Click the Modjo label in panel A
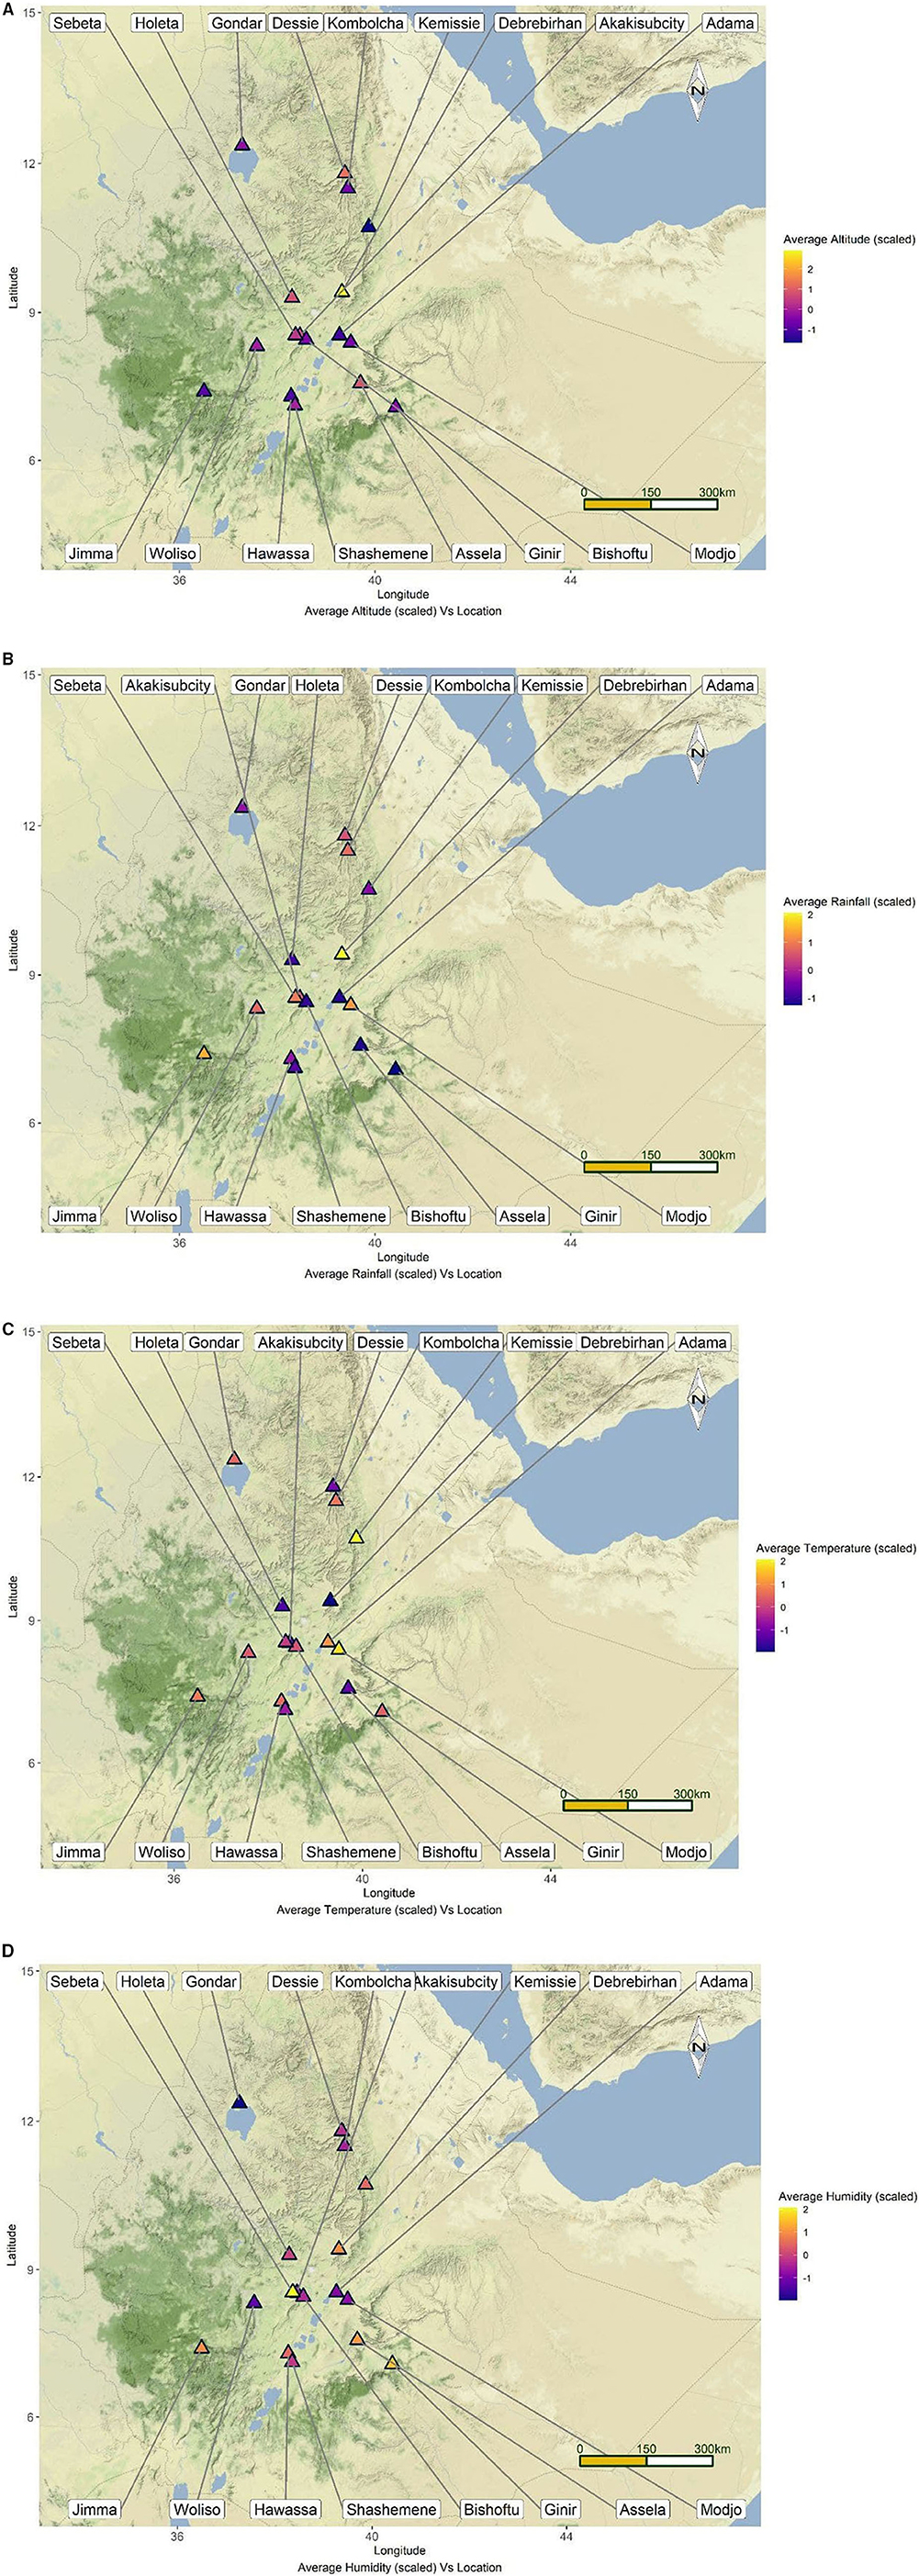The image size is (919, 2576). click(715, 553)
